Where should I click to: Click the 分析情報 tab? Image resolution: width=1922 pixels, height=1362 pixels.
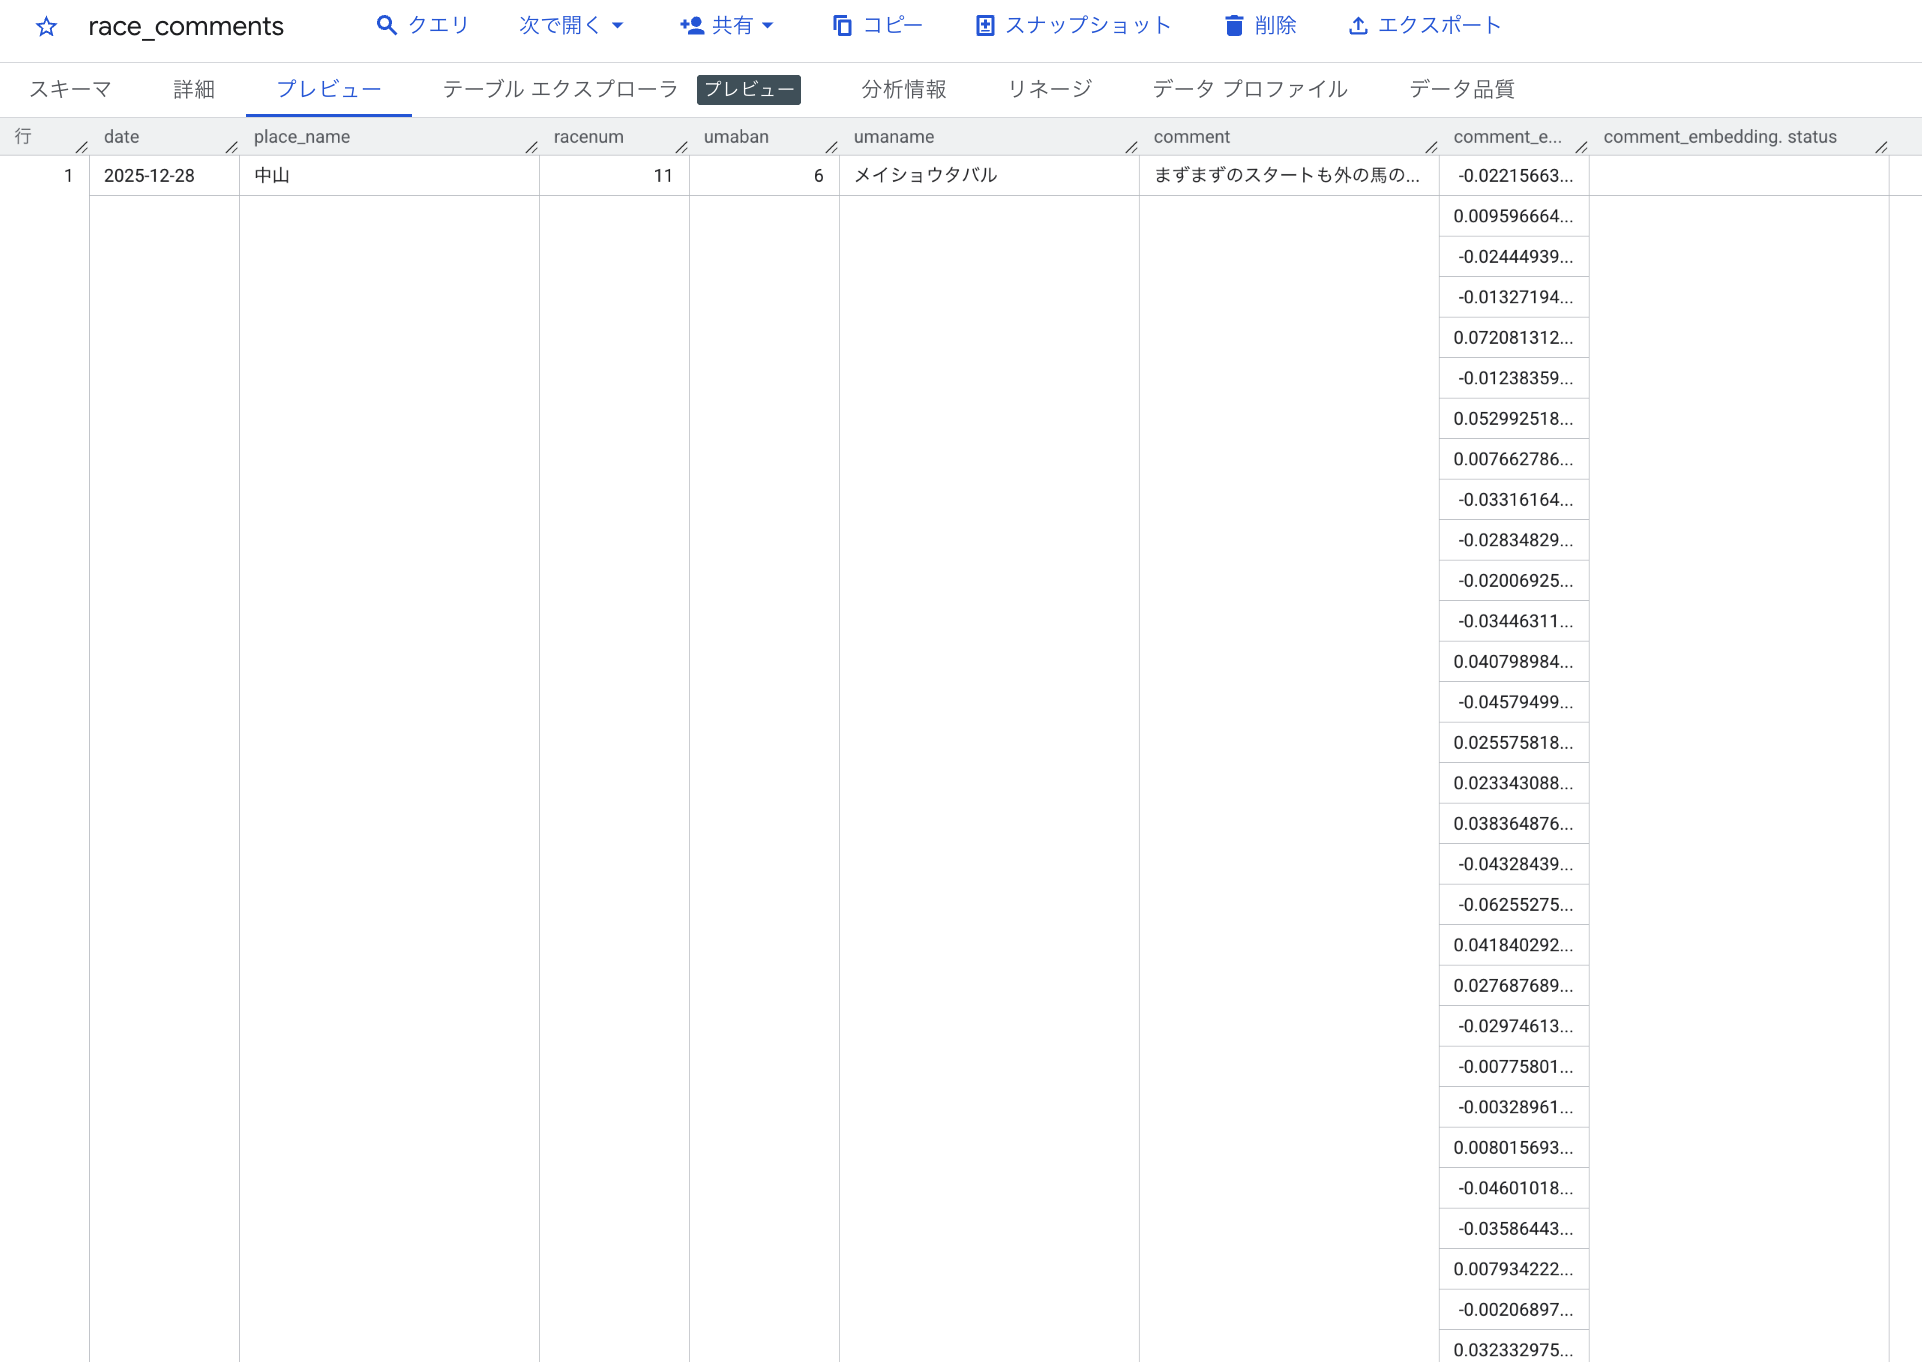[x=904, y=89]
